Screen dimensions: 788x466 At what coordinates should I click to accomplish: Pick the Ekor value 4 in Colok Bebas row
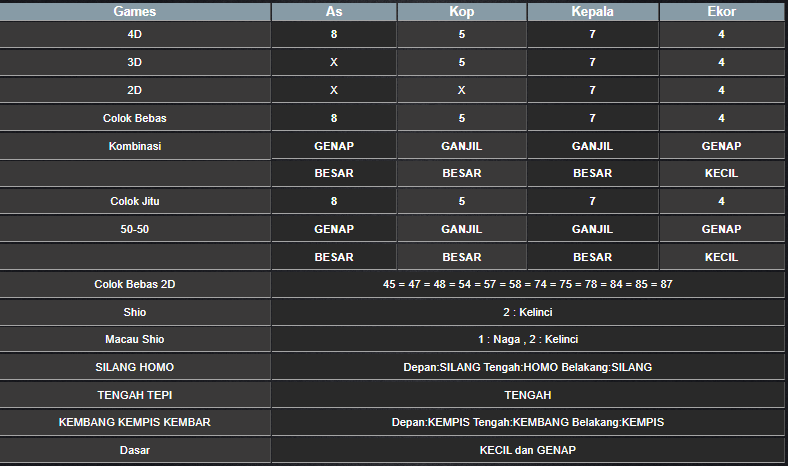pos(722,118)
